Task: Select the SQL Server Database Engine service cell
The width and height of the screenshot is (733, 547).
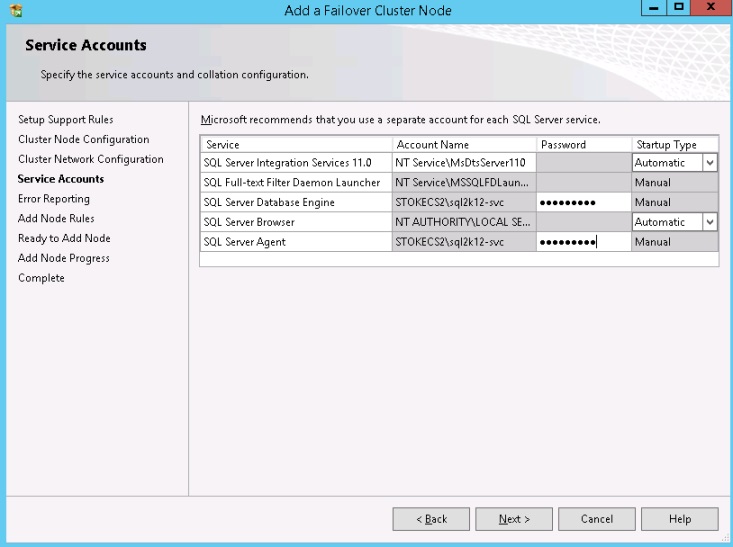Action: tap(296, 202)
